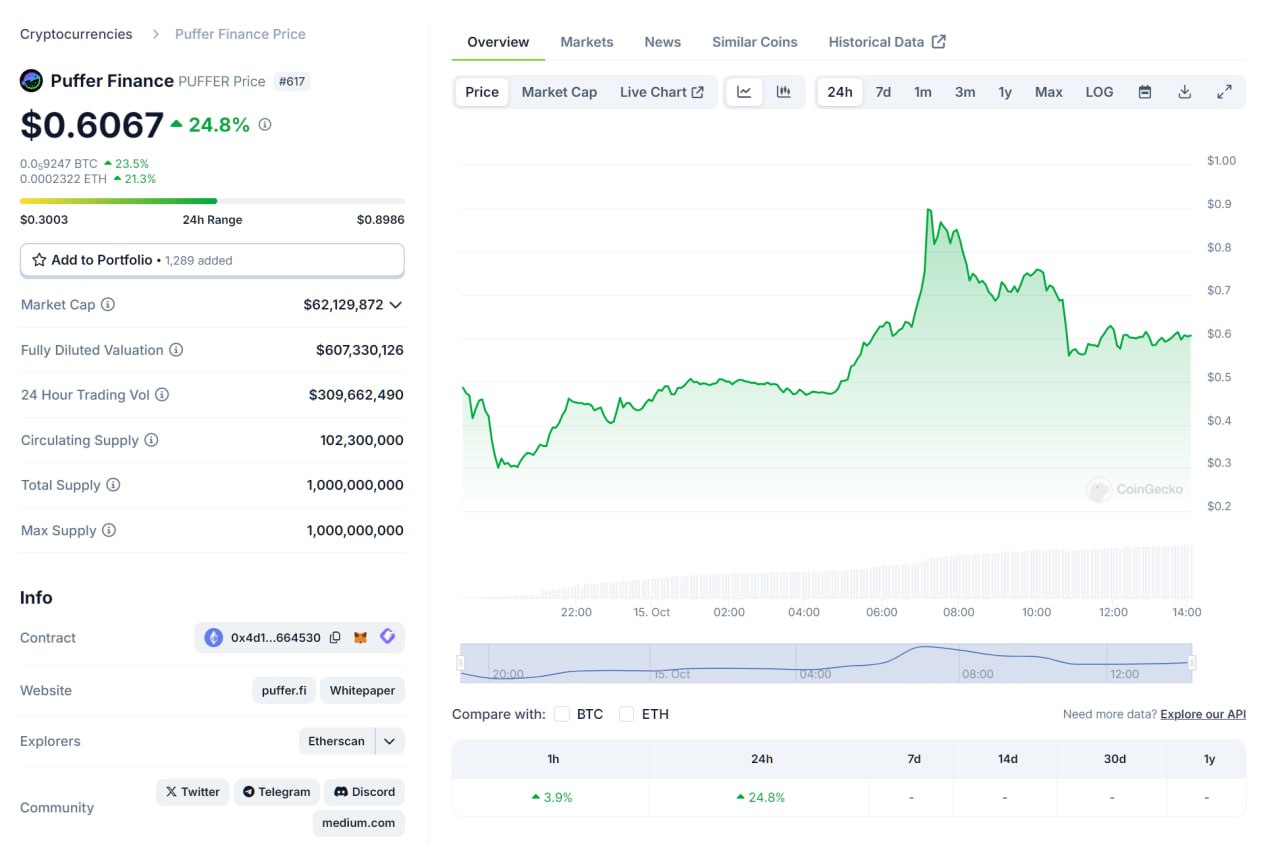The height and width of the screenshot is (844, 1280).
Task: Expand the chart to fullscreen
Action: click(1224, 92)
